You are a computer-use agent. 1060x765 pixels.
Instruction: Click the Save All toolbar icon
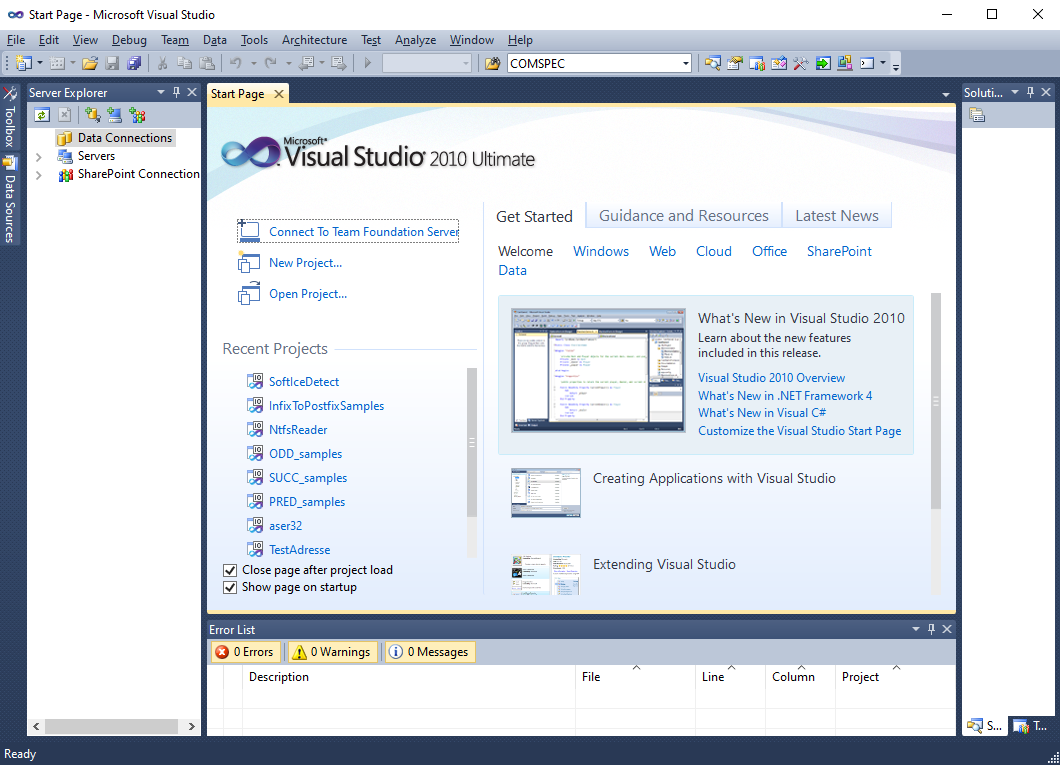[134, 63]
